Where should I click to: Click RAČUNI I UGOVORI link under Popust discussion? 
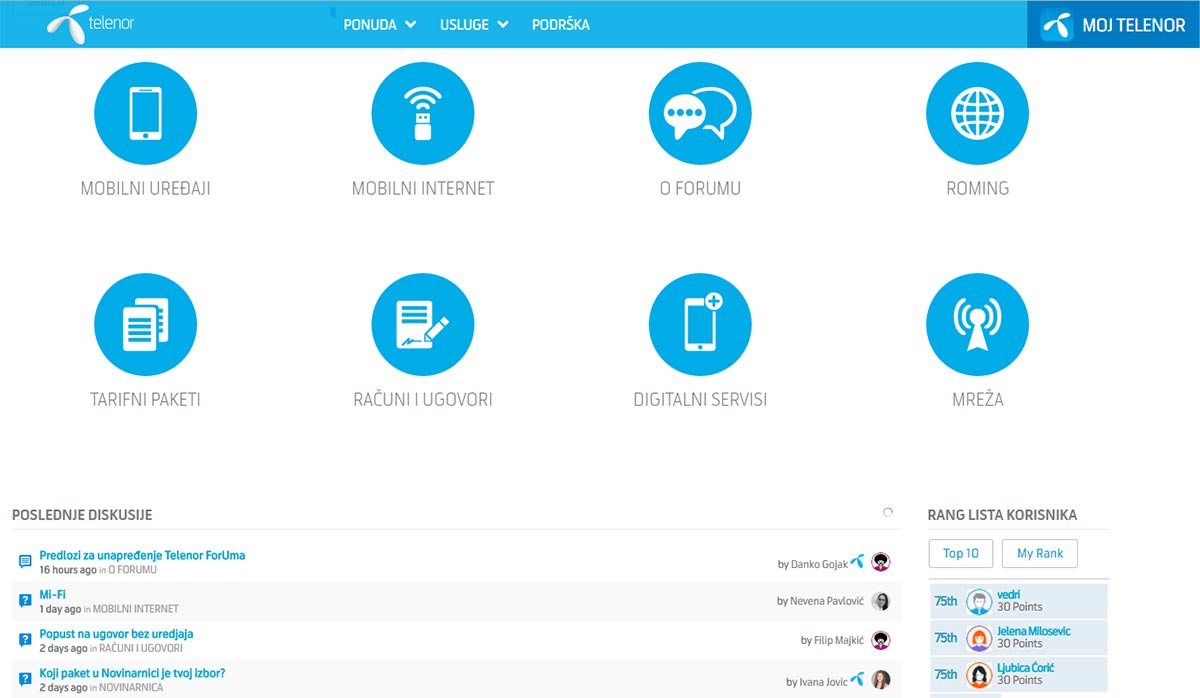click(x=141, y=649)
